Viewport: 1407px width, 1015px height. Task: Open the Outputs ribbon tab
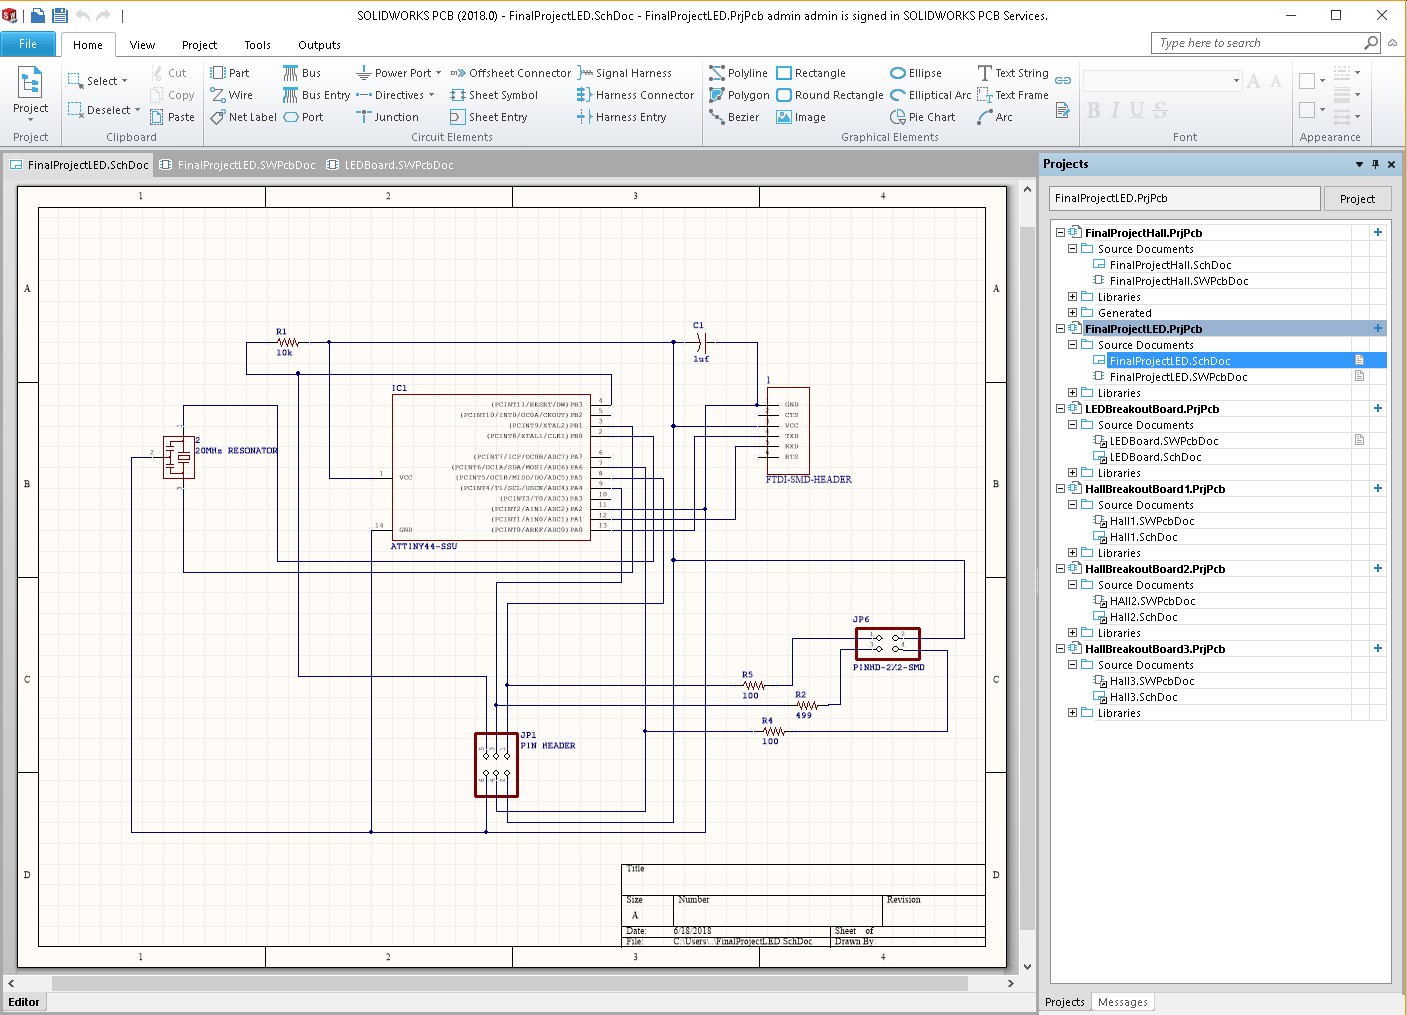pos(319,45)
